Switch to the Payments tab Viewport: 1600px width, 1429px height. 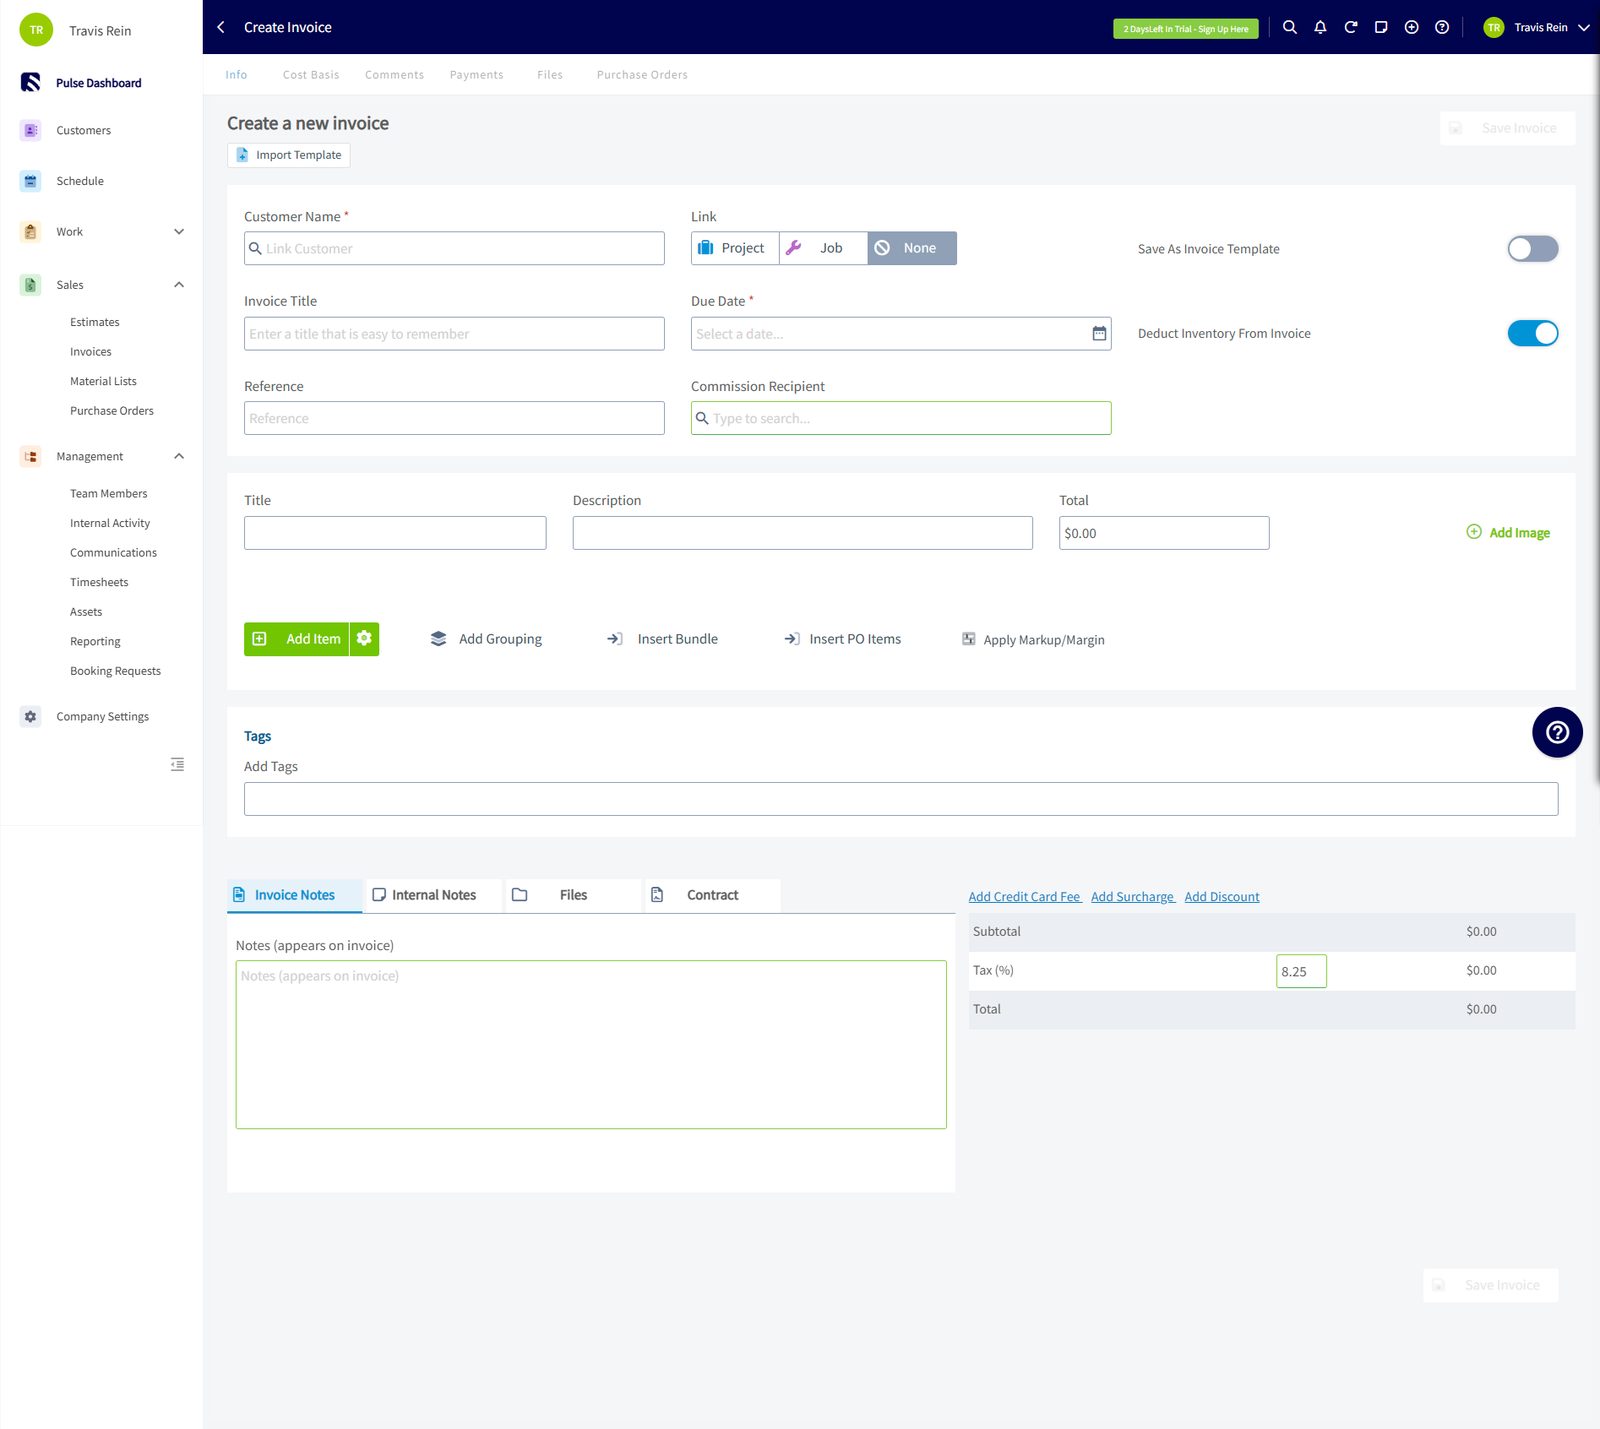[477, 75]
